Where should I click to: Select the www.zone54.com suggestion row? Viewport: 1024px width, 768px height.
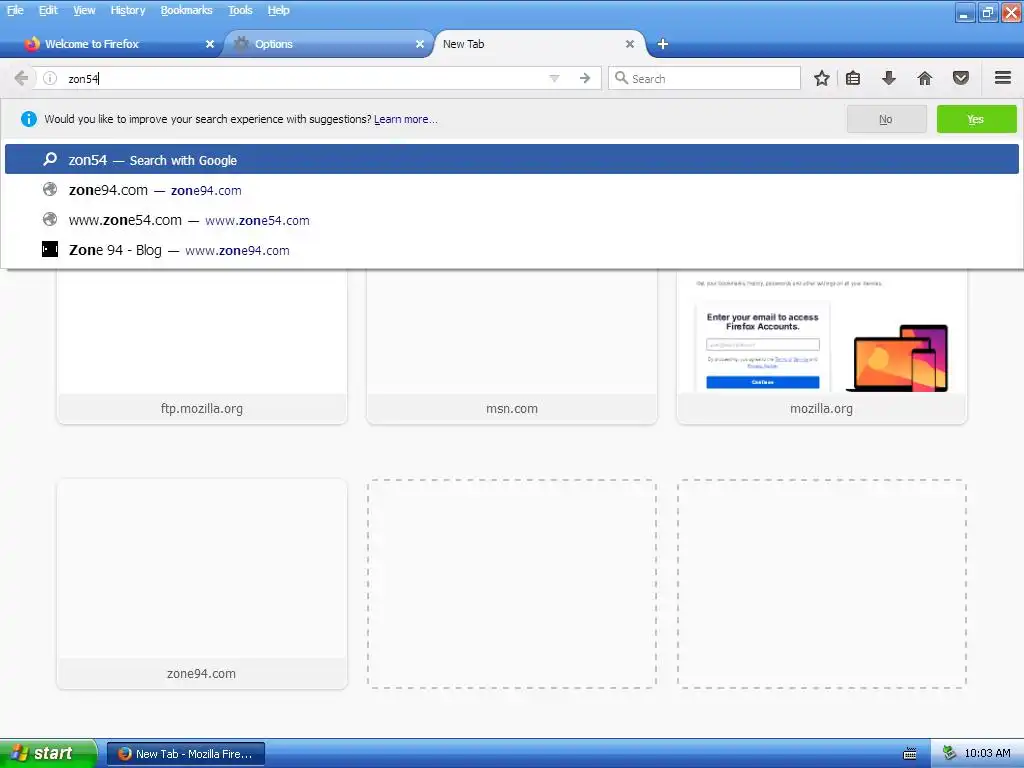coord(511,220)
